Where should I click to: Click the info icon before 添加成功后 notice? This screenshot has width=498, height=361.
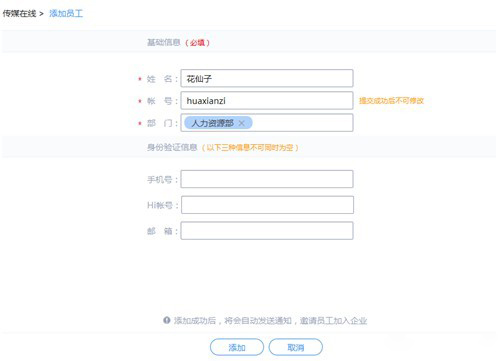167,320
